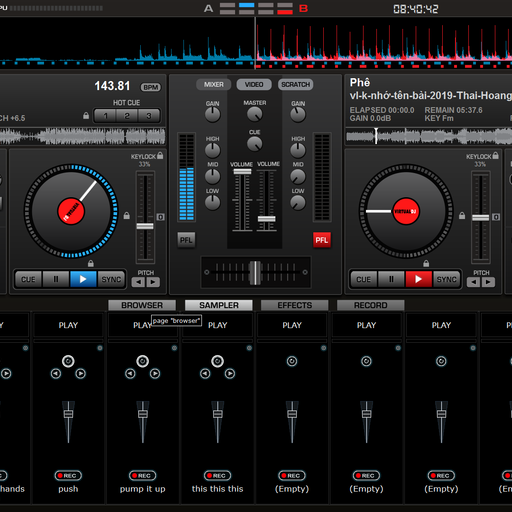
Task: Switch to the Effects tab
Action: [295, 305]
